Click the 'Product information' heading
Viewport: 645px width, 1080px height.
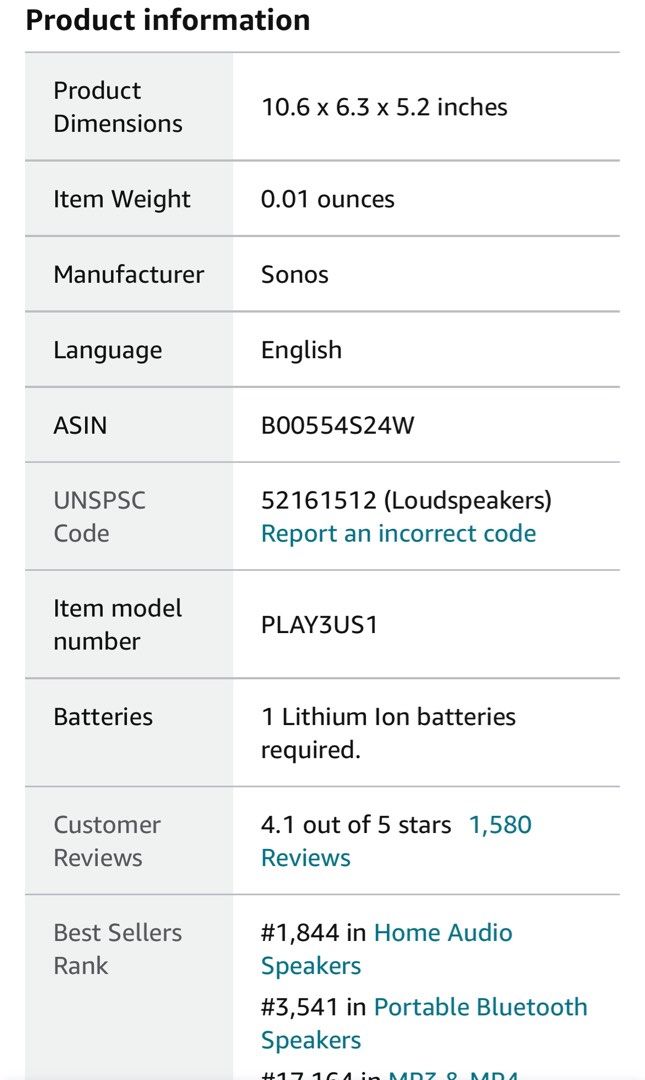click(168, 20)
